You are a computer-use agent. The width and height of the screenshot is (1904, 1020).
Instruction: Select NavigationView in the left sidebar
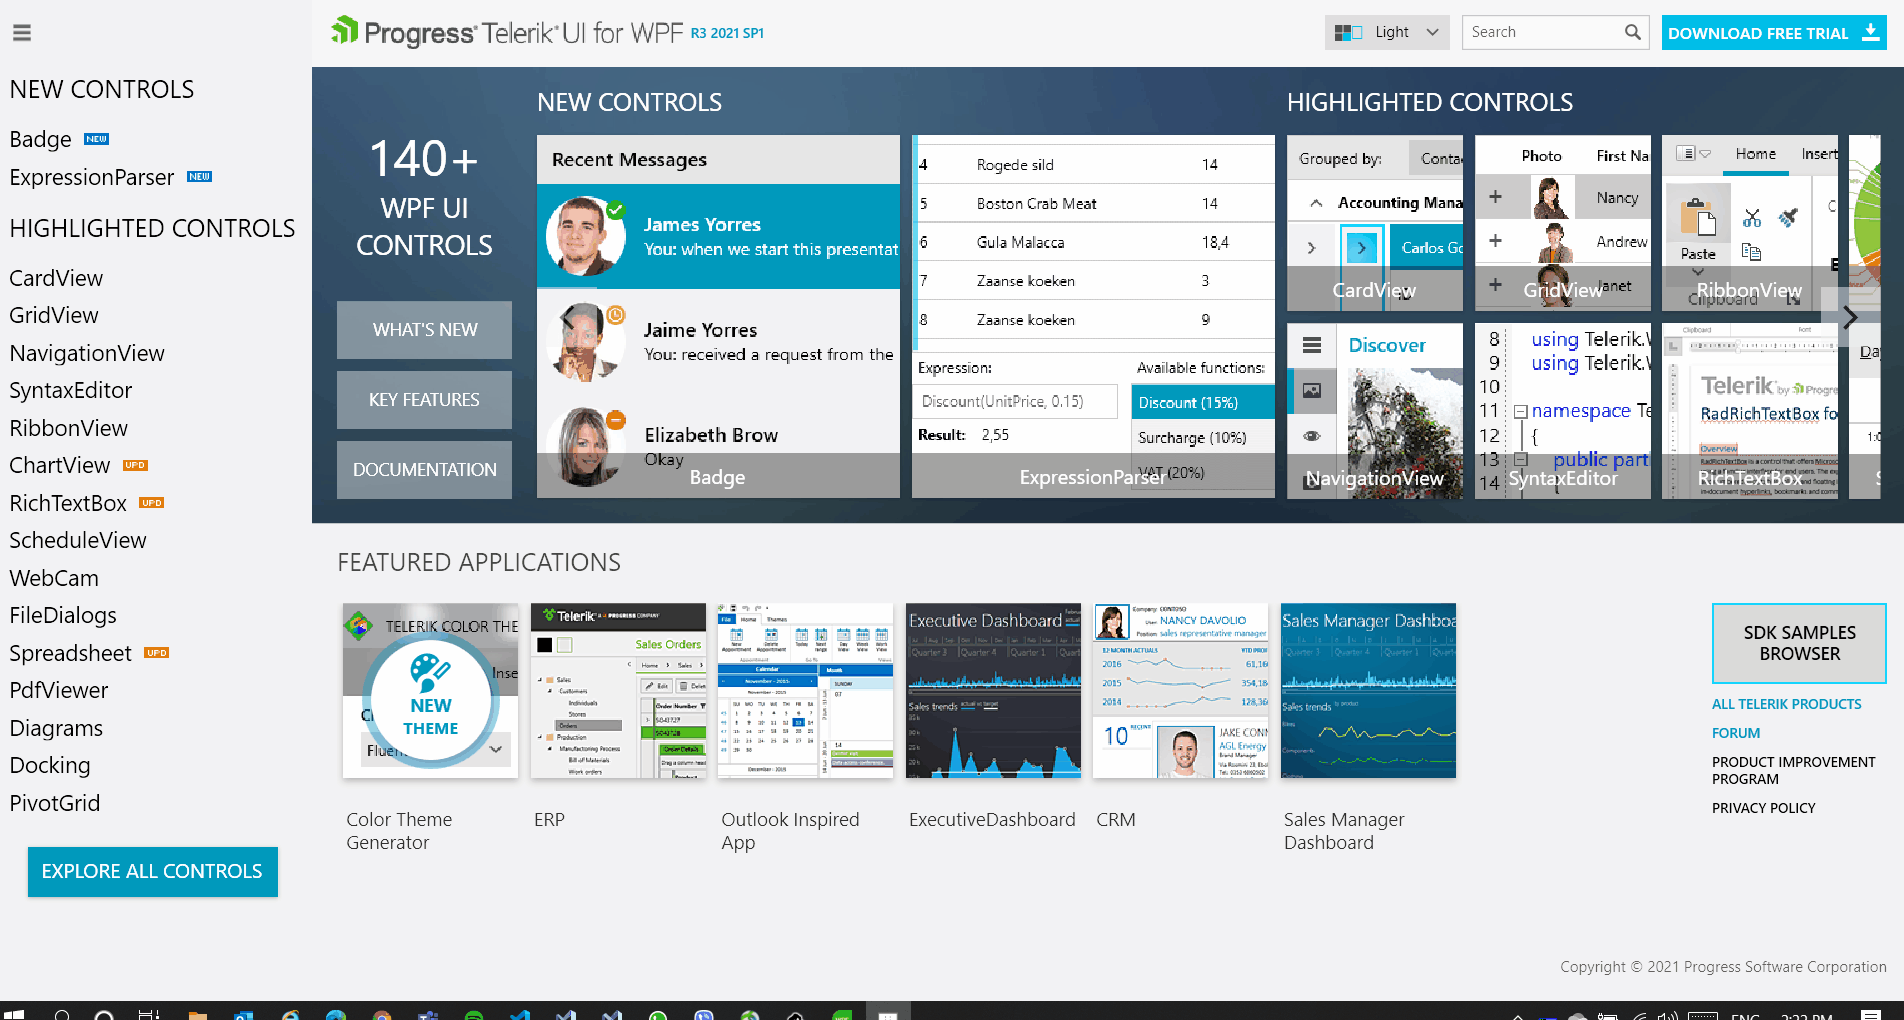tap(87, 353)
